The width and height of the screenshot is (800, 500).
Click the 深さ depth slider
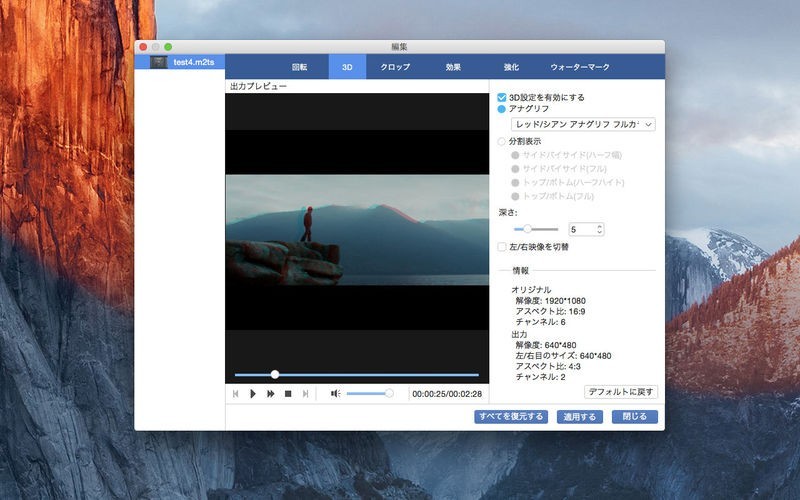tap(535, 229)
